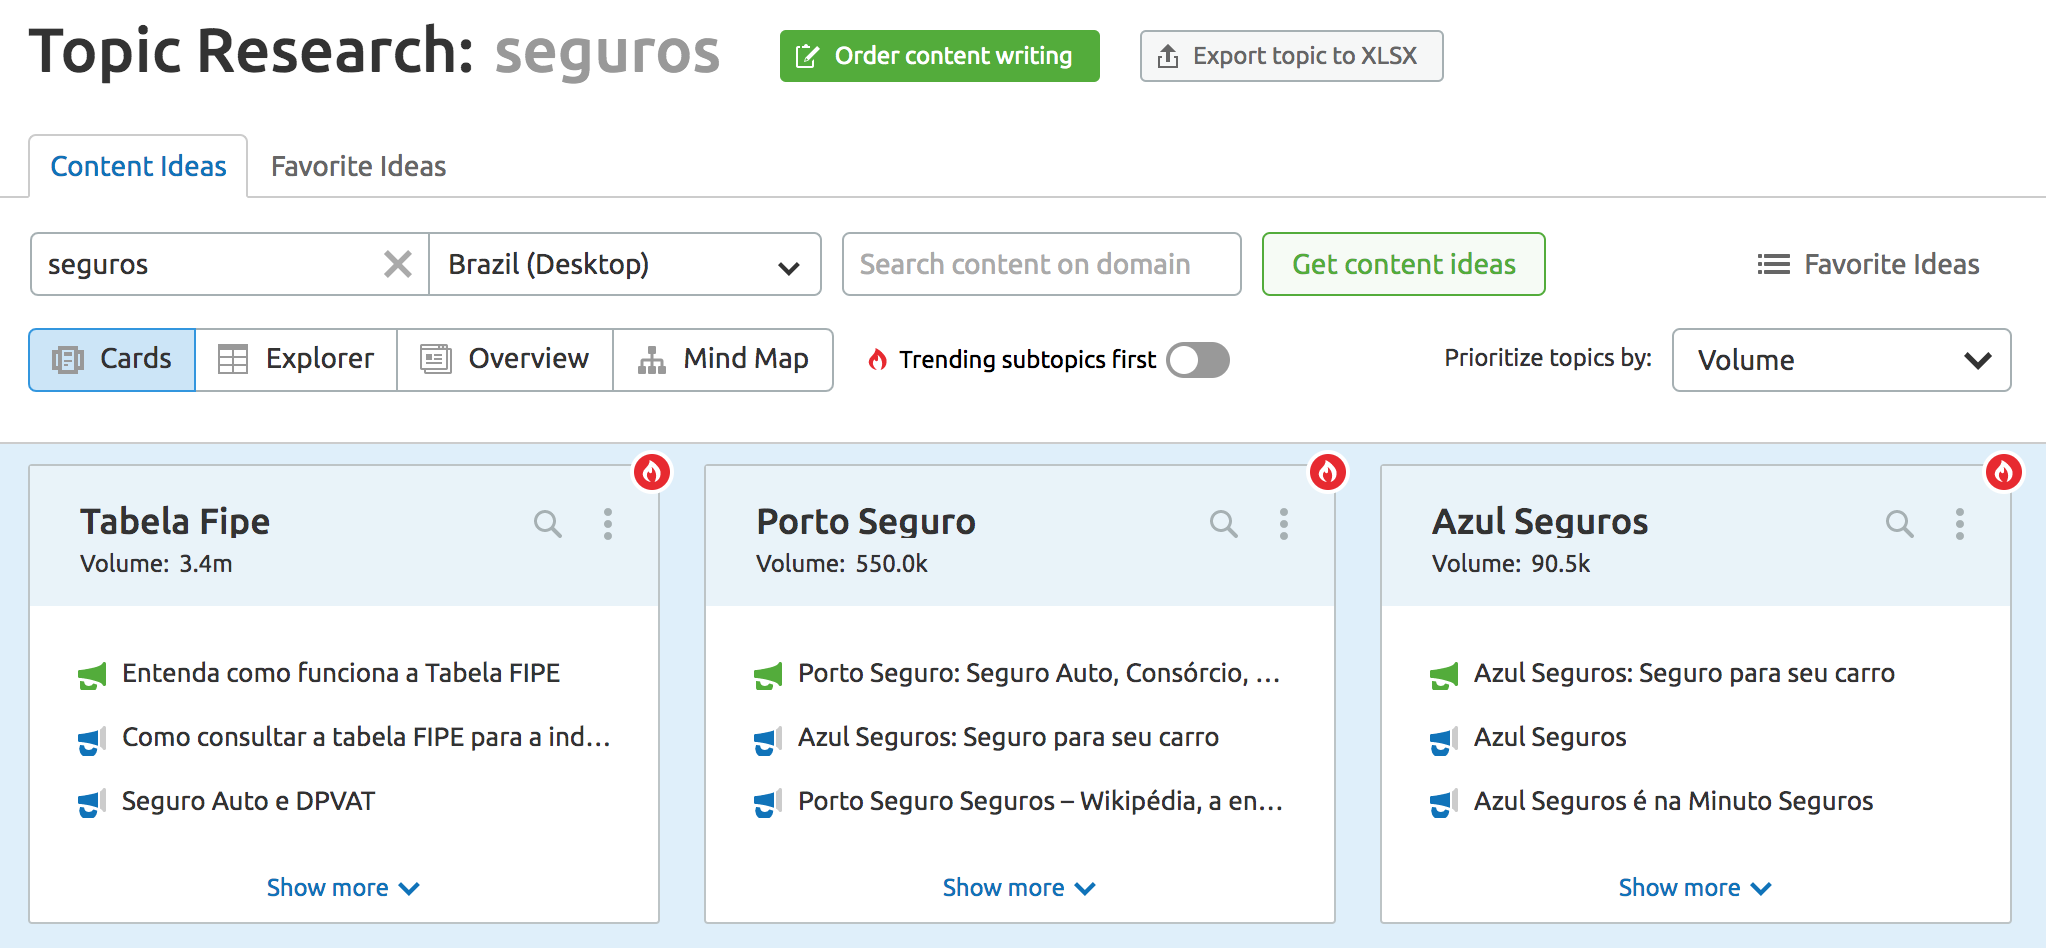
Task: Open the three-dot menu on Porto Seguro card
Action: pos(1284,523)
